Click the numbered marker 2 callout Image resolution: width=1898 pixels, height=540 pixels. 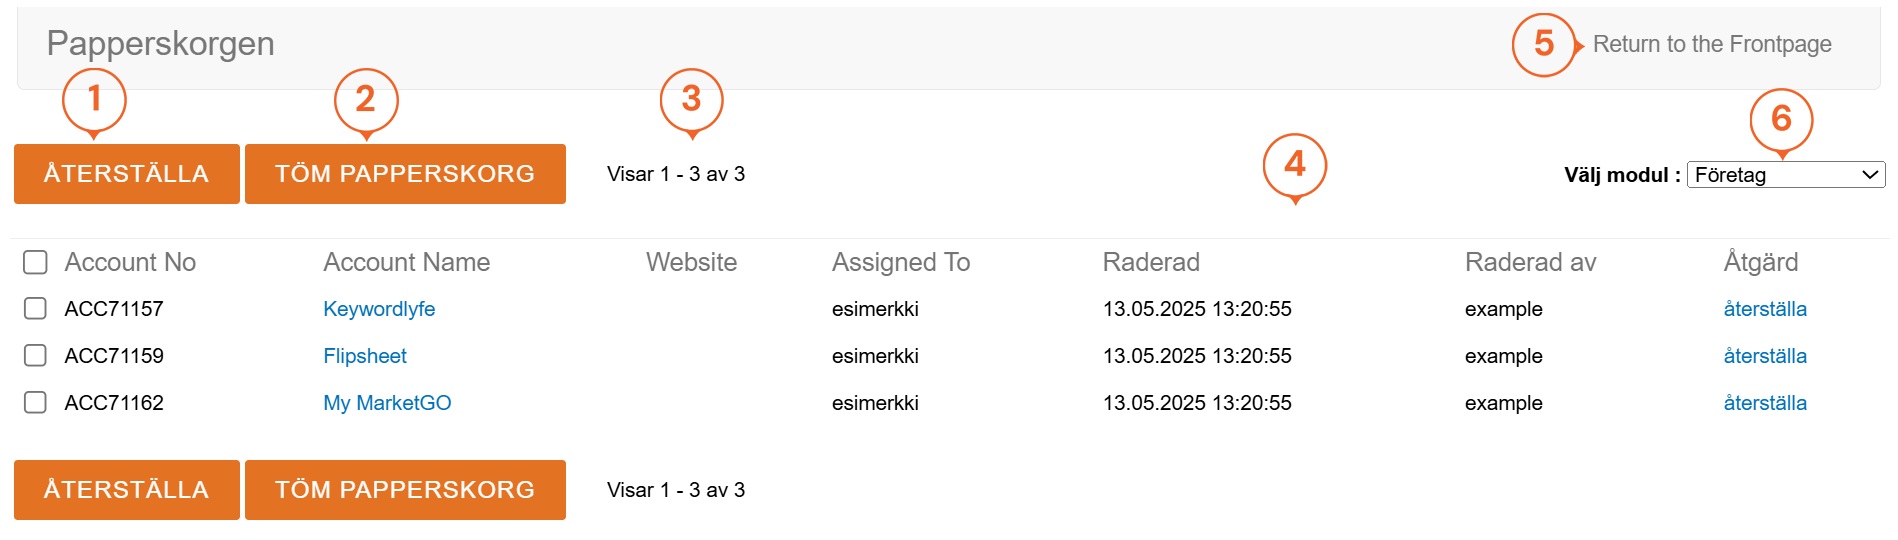click(x=366, y=99)
